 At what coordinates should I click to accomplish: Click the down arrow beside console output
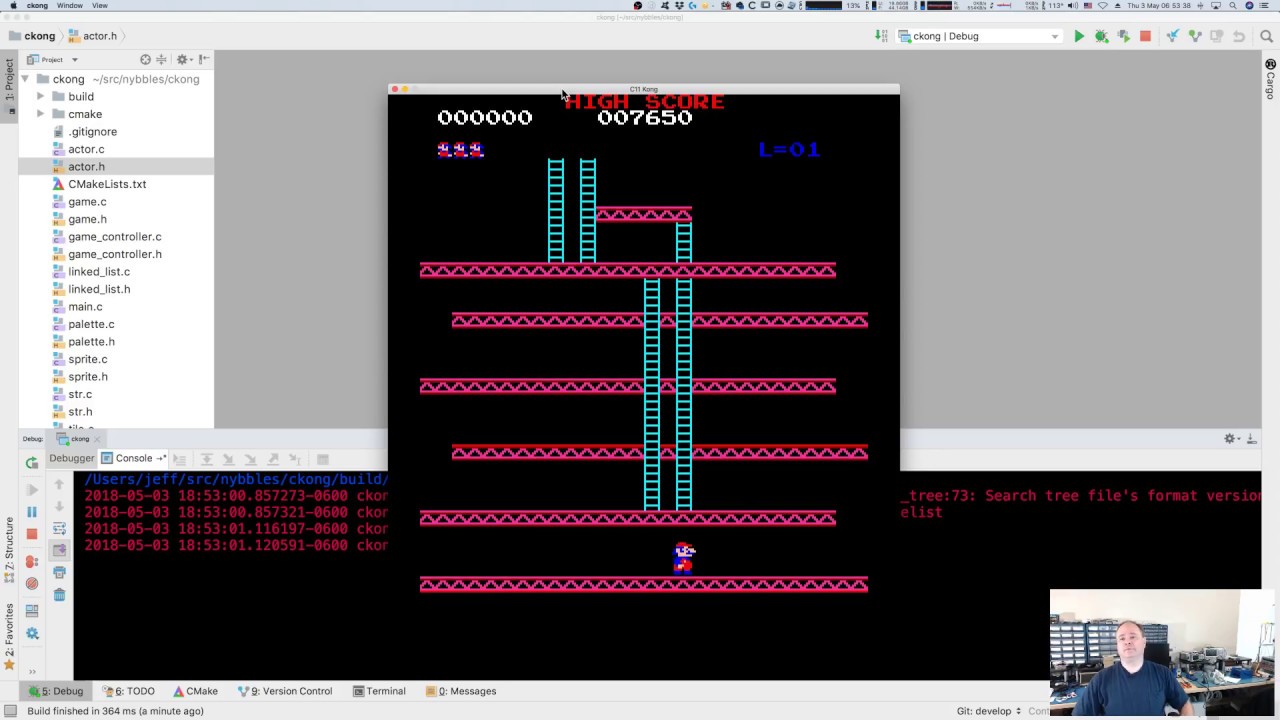pyautogui.click(x=59, y=506)
